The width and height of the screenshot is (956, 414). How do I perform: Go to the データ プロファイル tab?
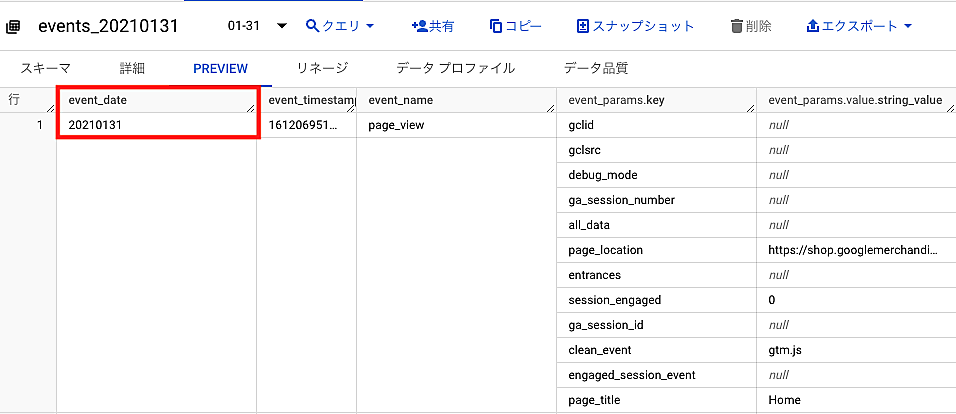coord(455,68)
